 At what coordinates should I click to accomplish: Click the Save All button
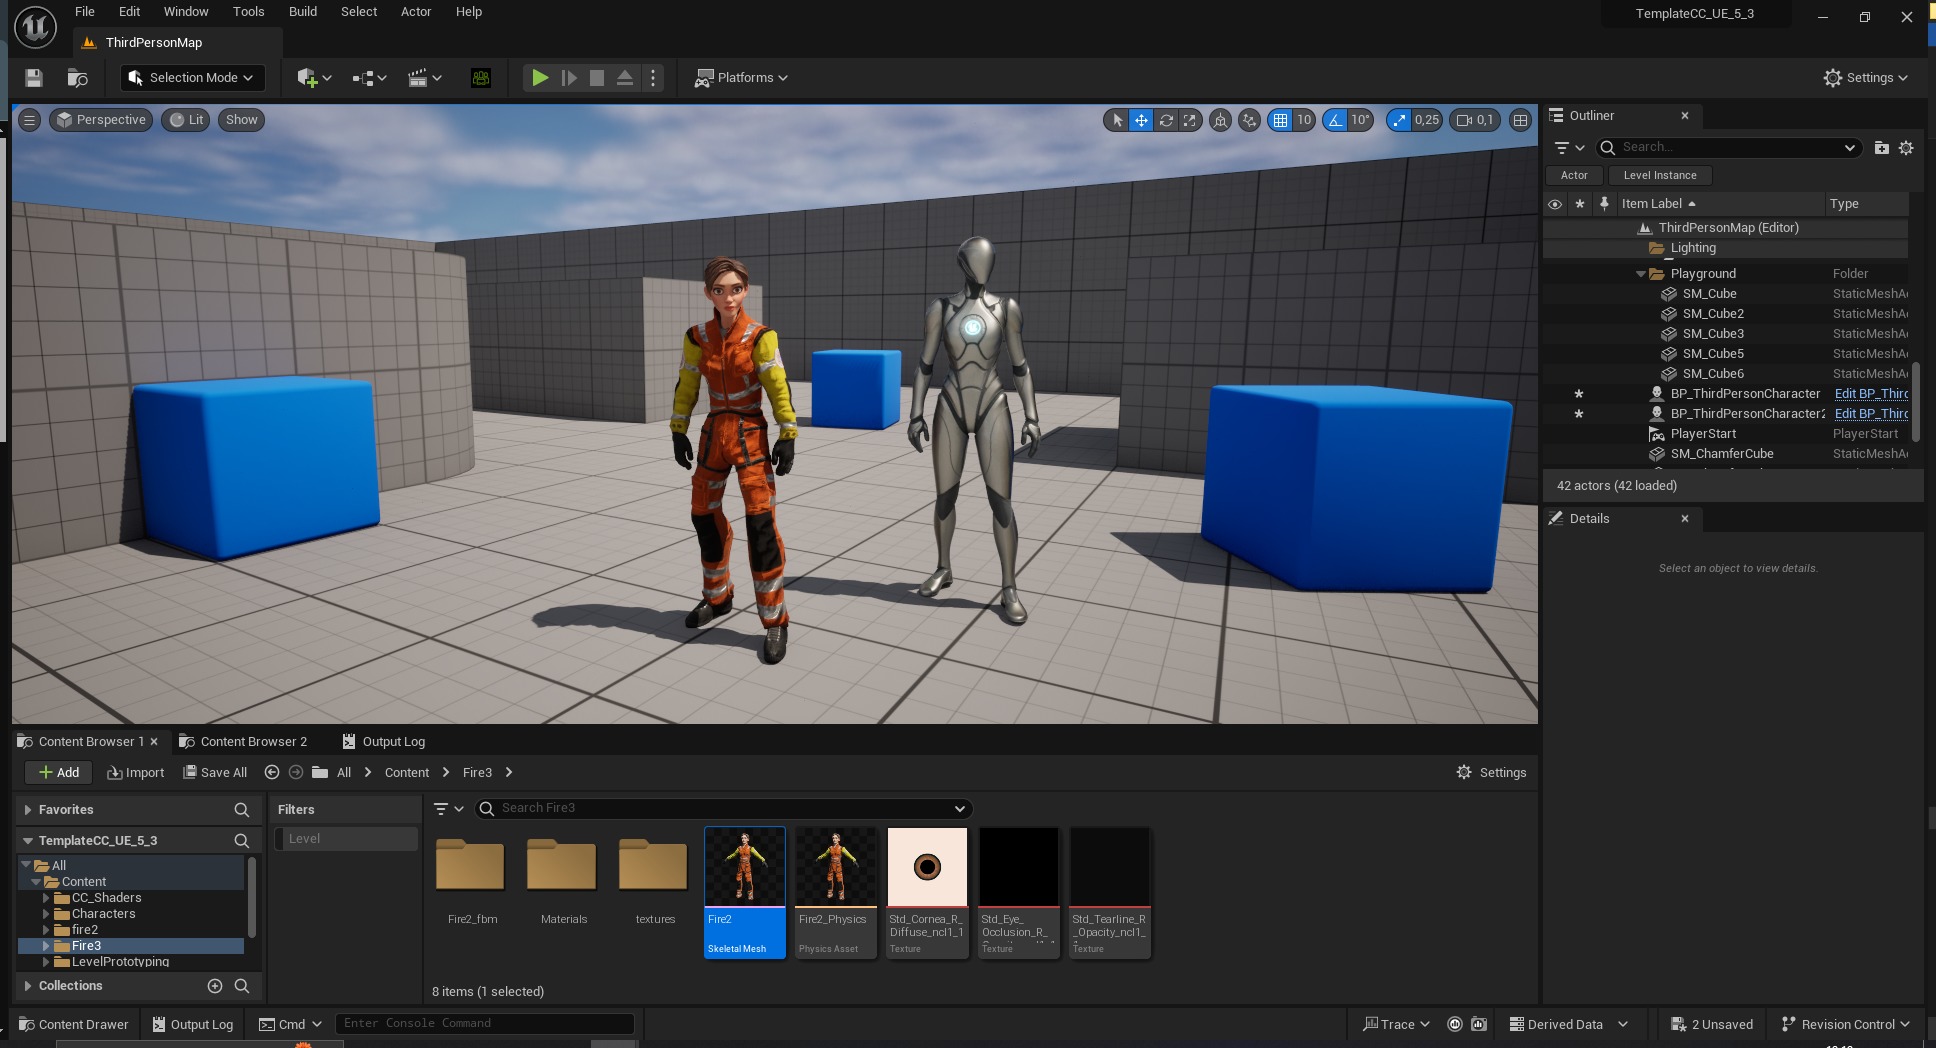[215, 772]
